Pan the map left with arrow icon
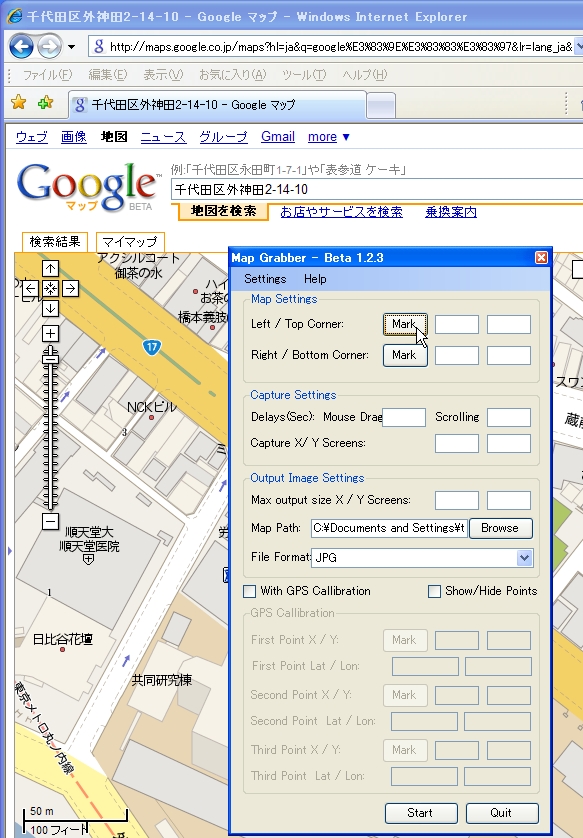This screenshot has height=838, width=583. click(30, 289)
